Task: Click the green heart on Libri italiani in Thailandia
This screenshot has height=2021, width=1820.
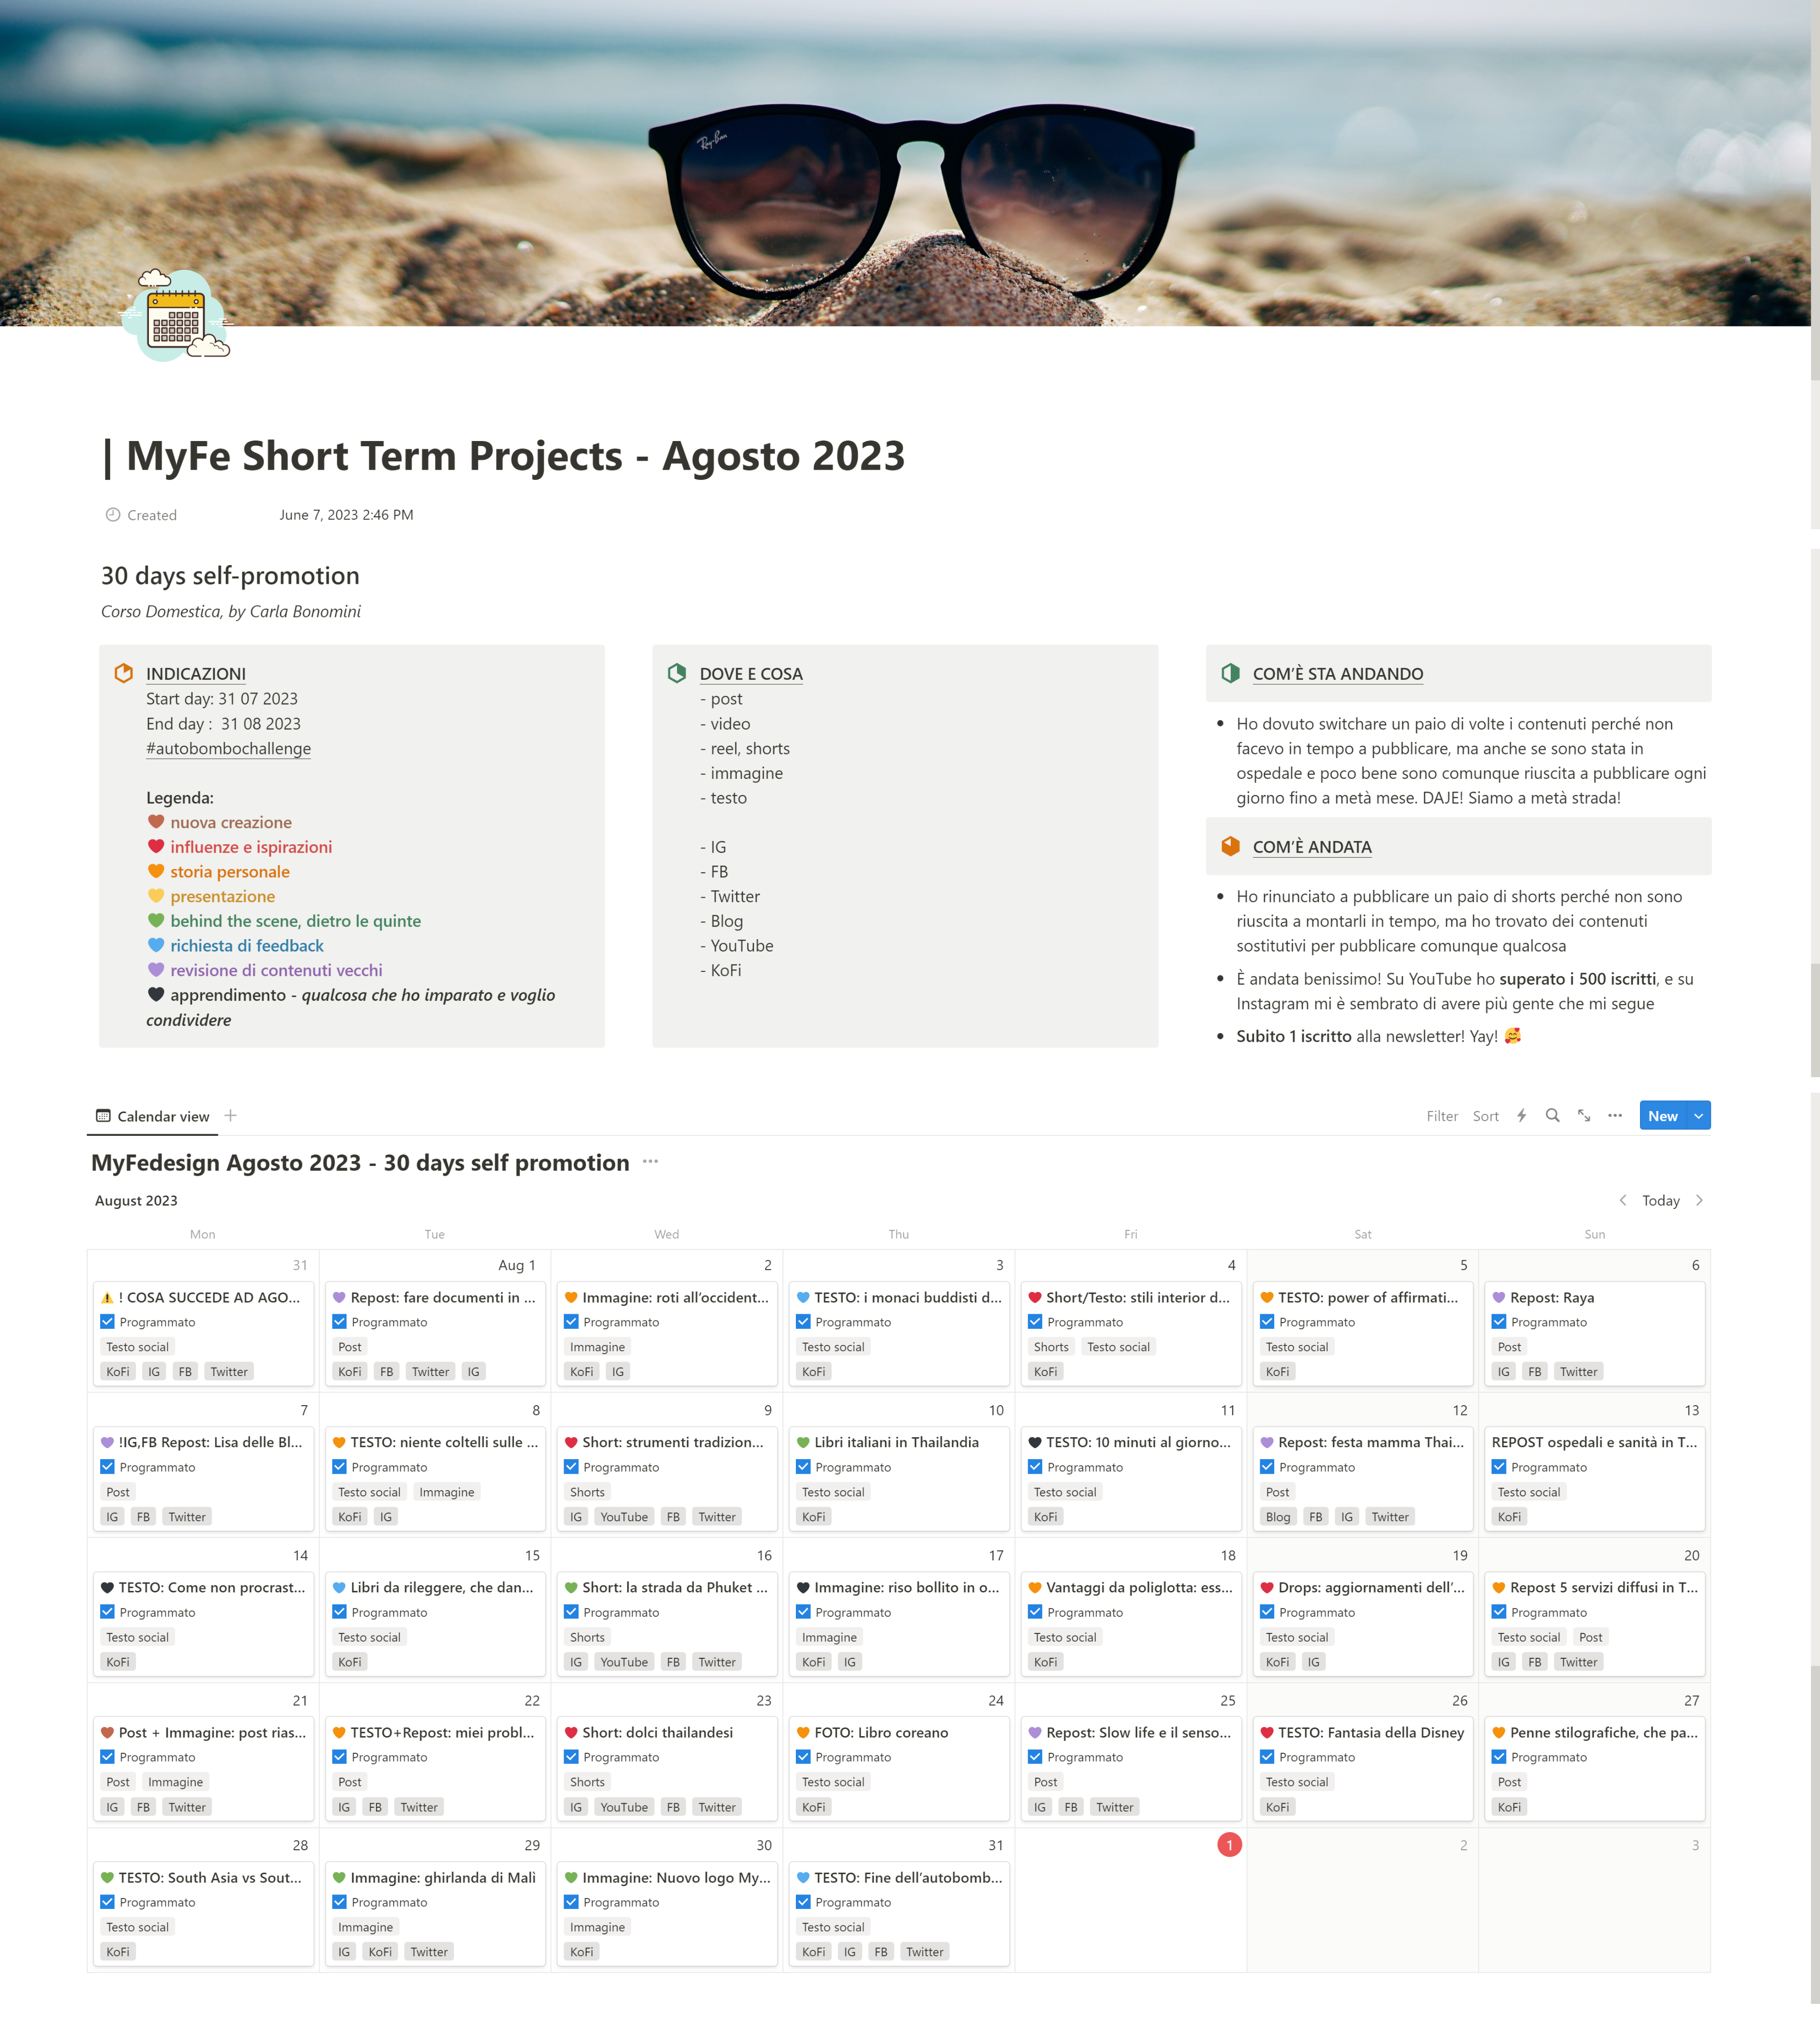Action: click(803, 1442)
